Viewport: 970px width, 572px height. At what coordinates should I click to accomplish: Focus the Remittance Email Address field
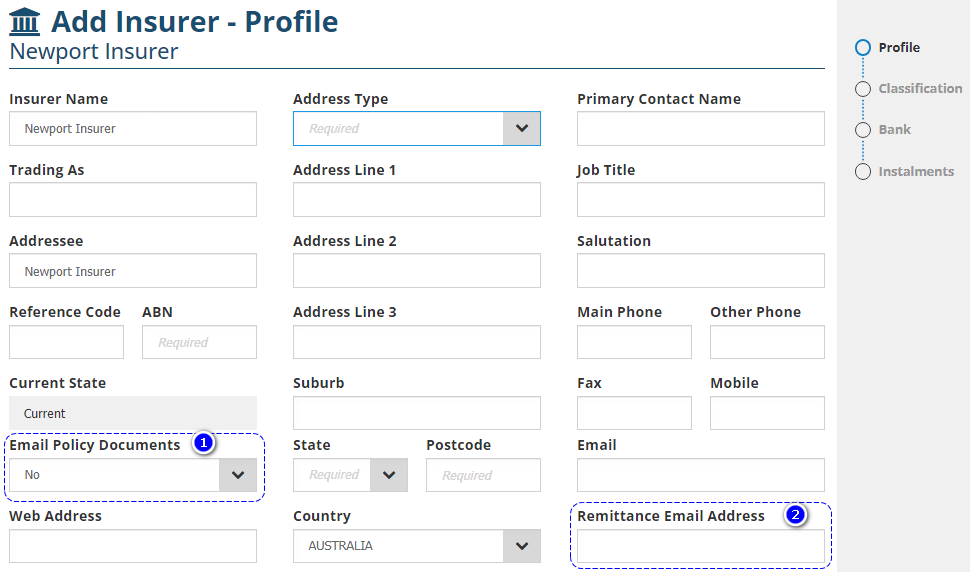[700, 546]
